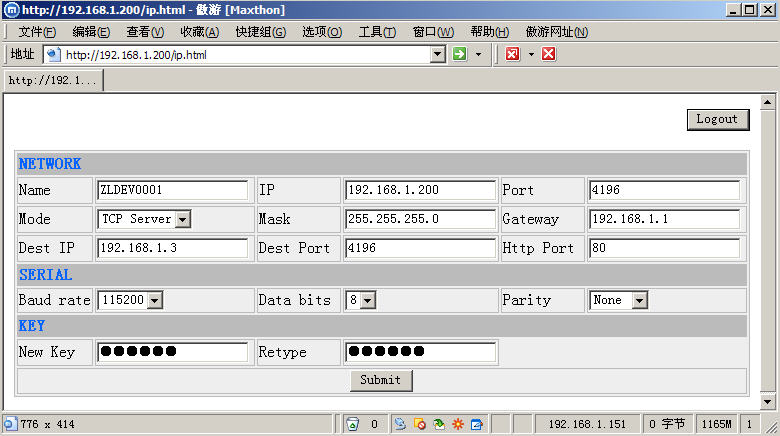Open the 文件(F) menu
Screen dimensions: 780x436
tap(37, 32)
